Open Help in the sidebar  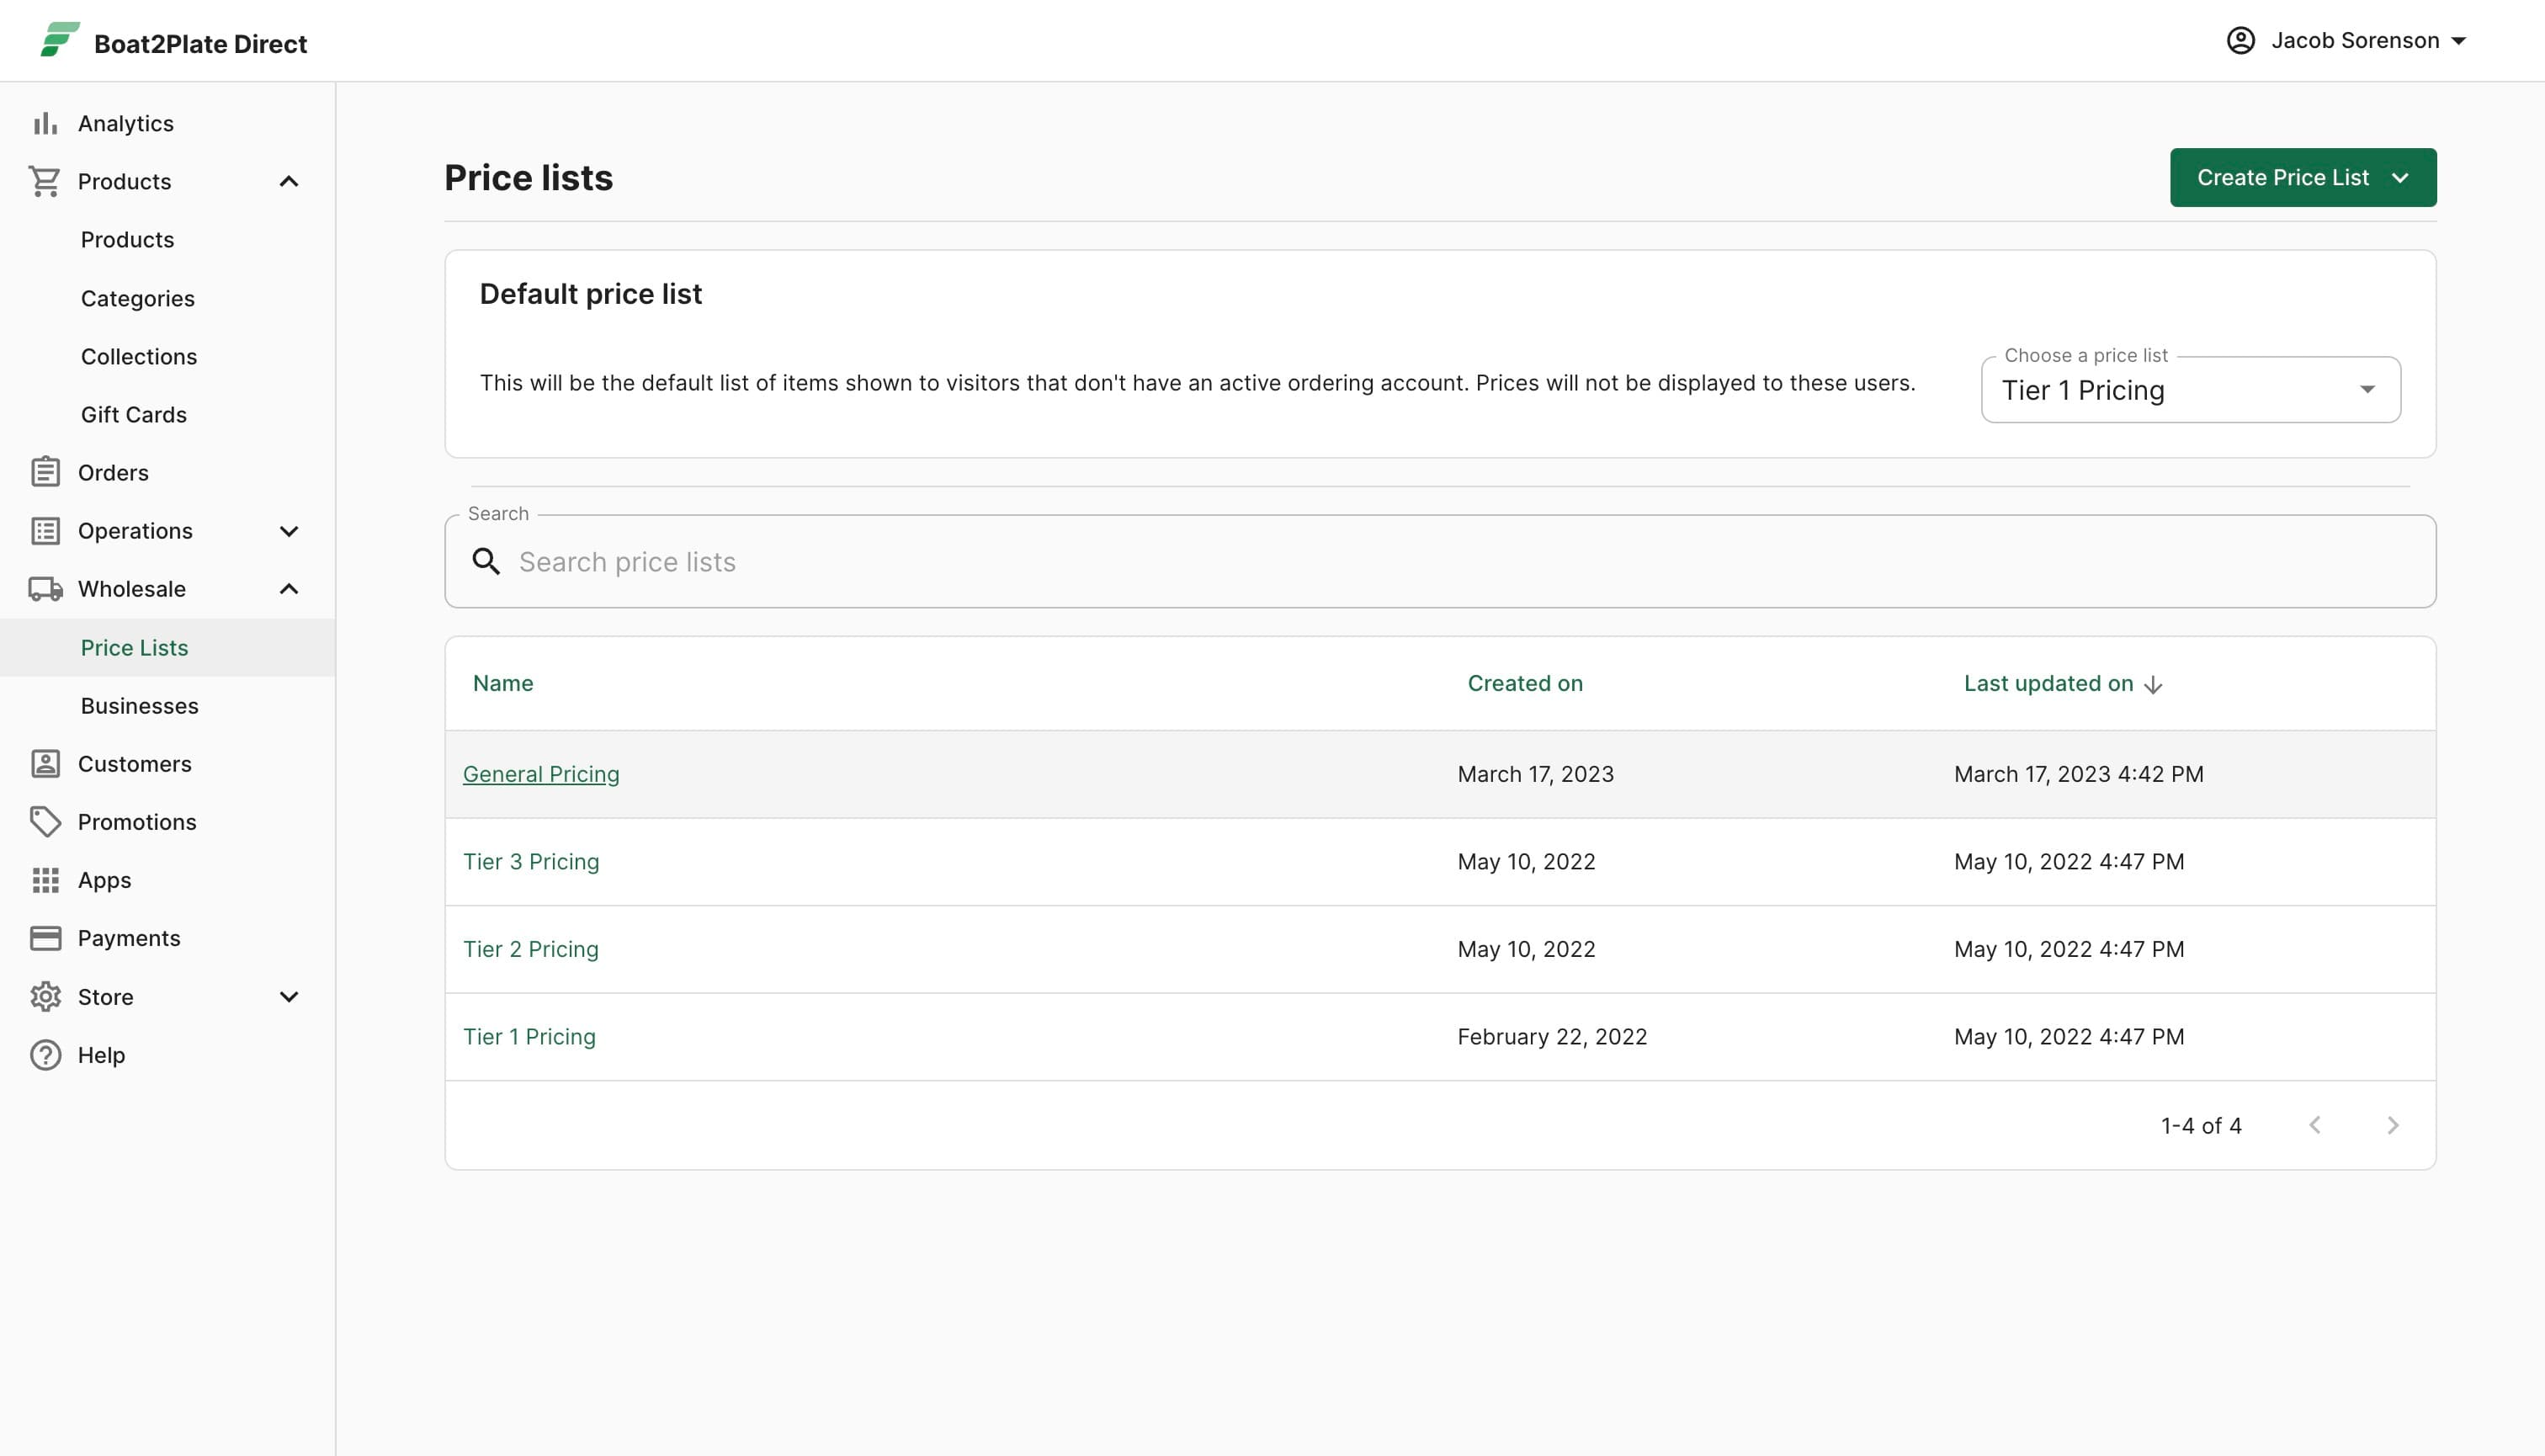tap(102, 1055)
